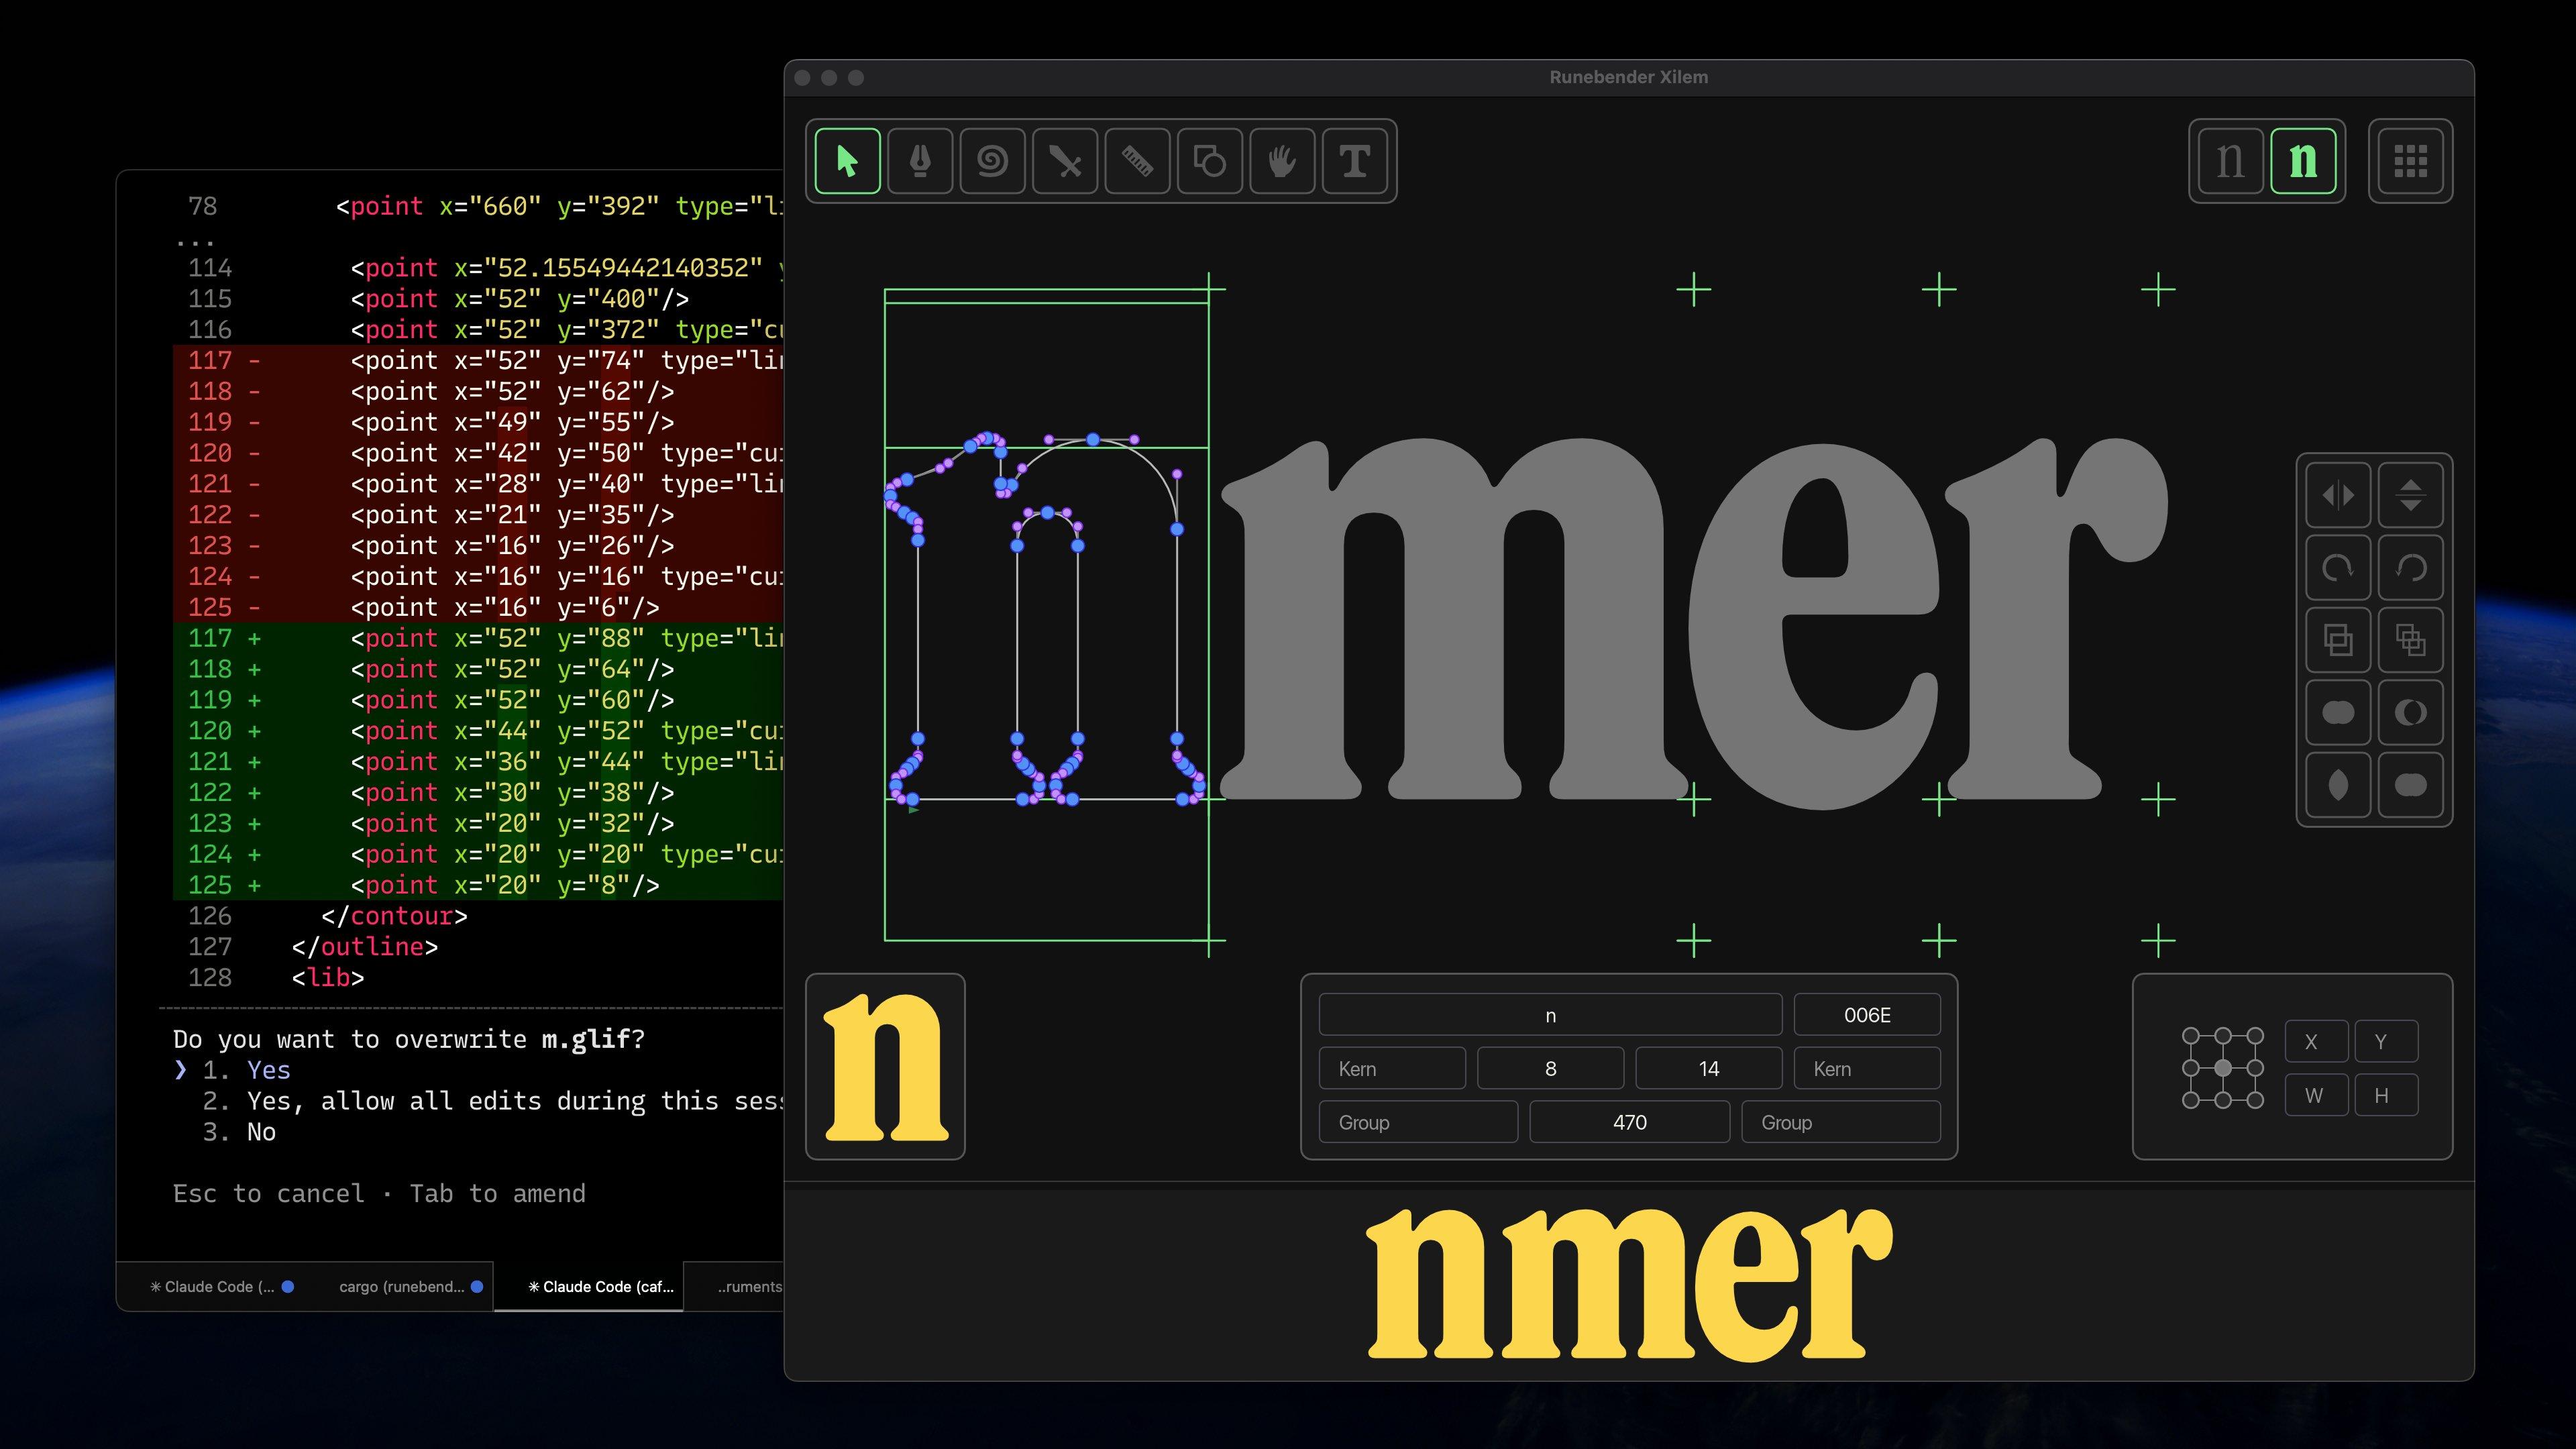Image resolution: width=2576 pixels, height=1449 pixels.
Task: Select the Ruler measure tool
Action: 1137,161
